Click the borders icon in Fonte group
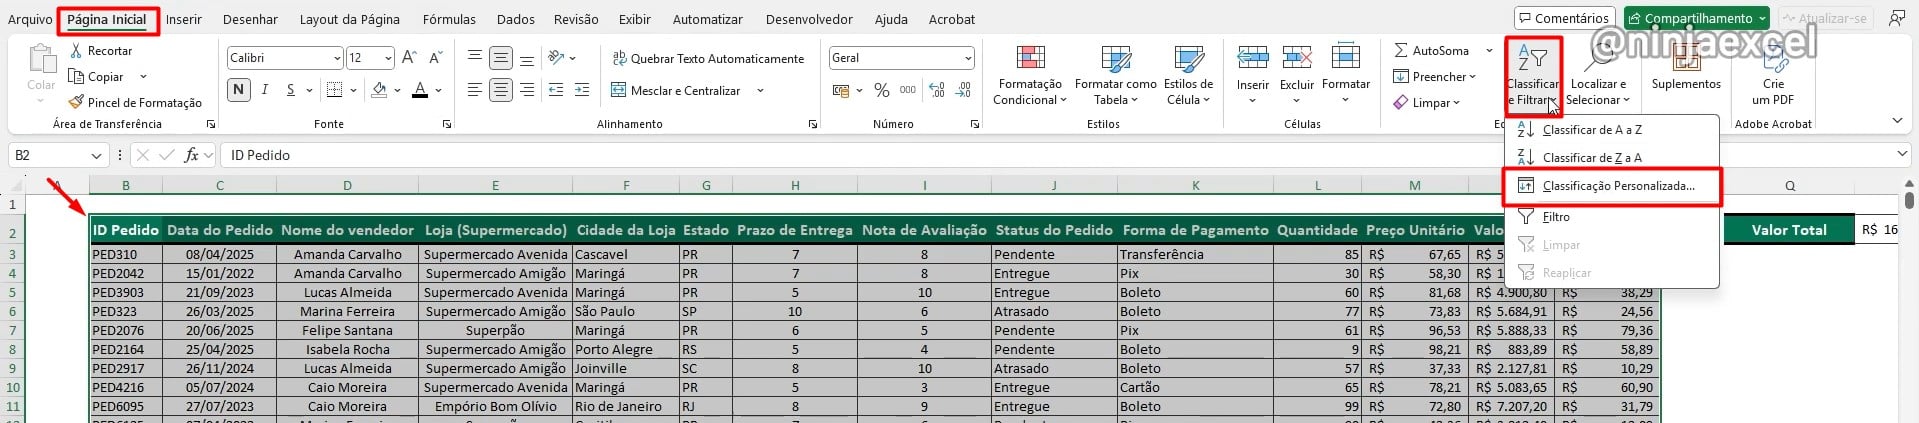Screen dimensions: 1919x423 point(335,90)
